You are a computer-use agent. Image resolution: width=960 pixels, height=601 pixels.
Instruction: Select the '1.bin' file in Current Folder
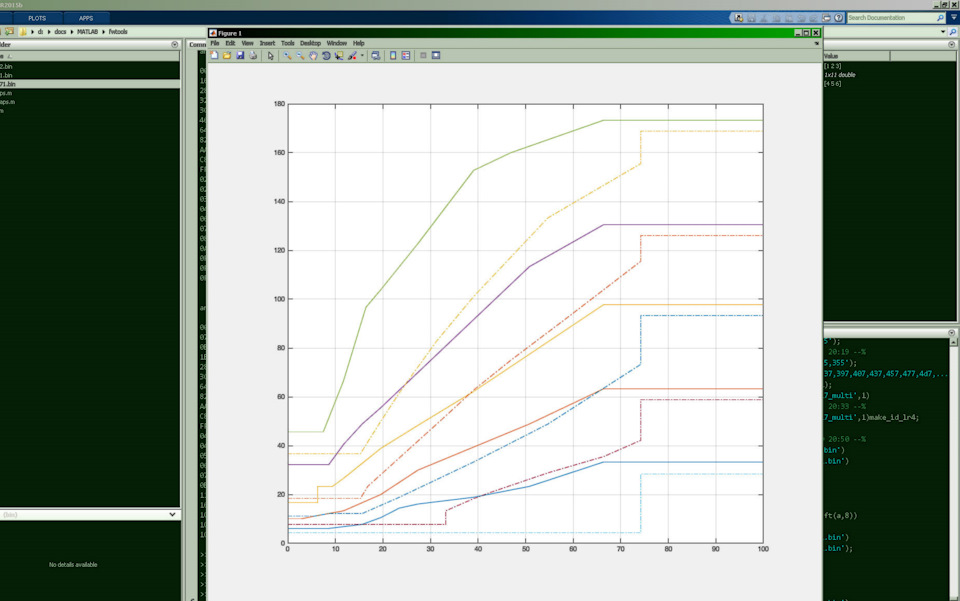click(90, 75)
